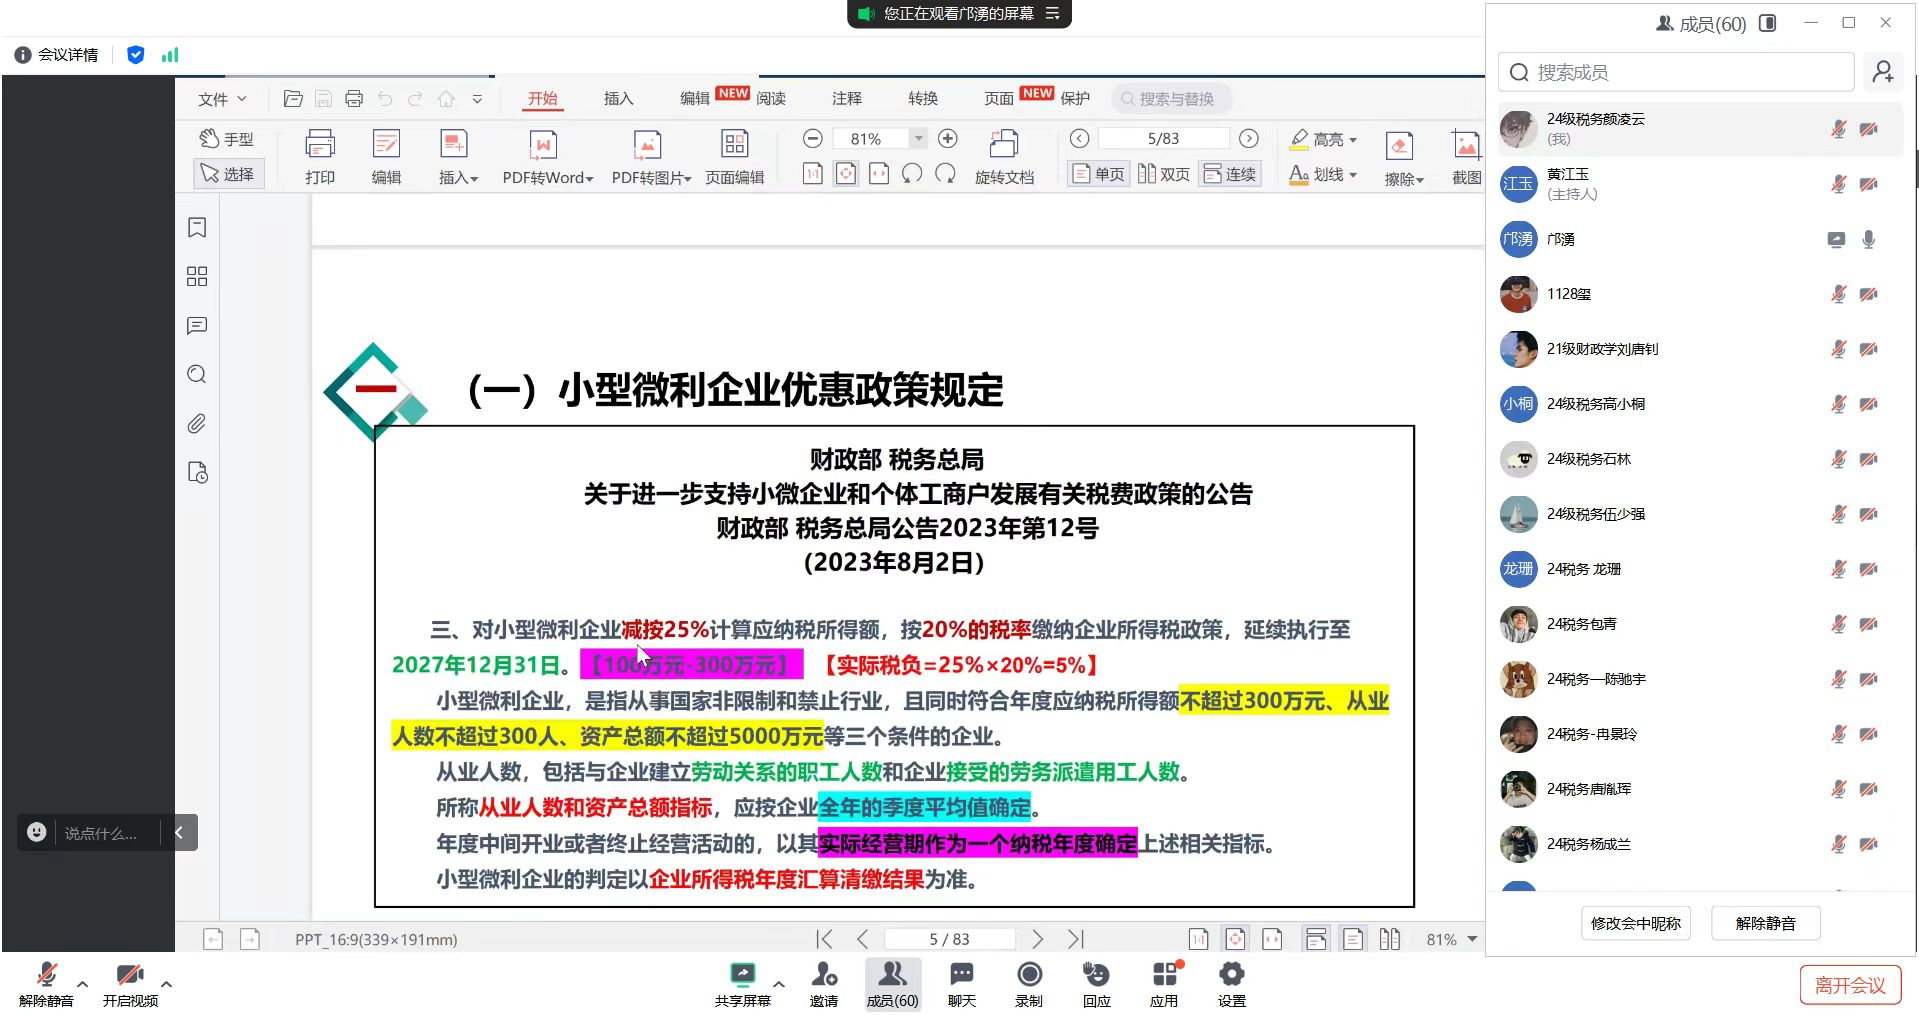The image size is (1919, 1015).
Task: Switch to the 插入 ribbon tab
Action: click(618, 98)
